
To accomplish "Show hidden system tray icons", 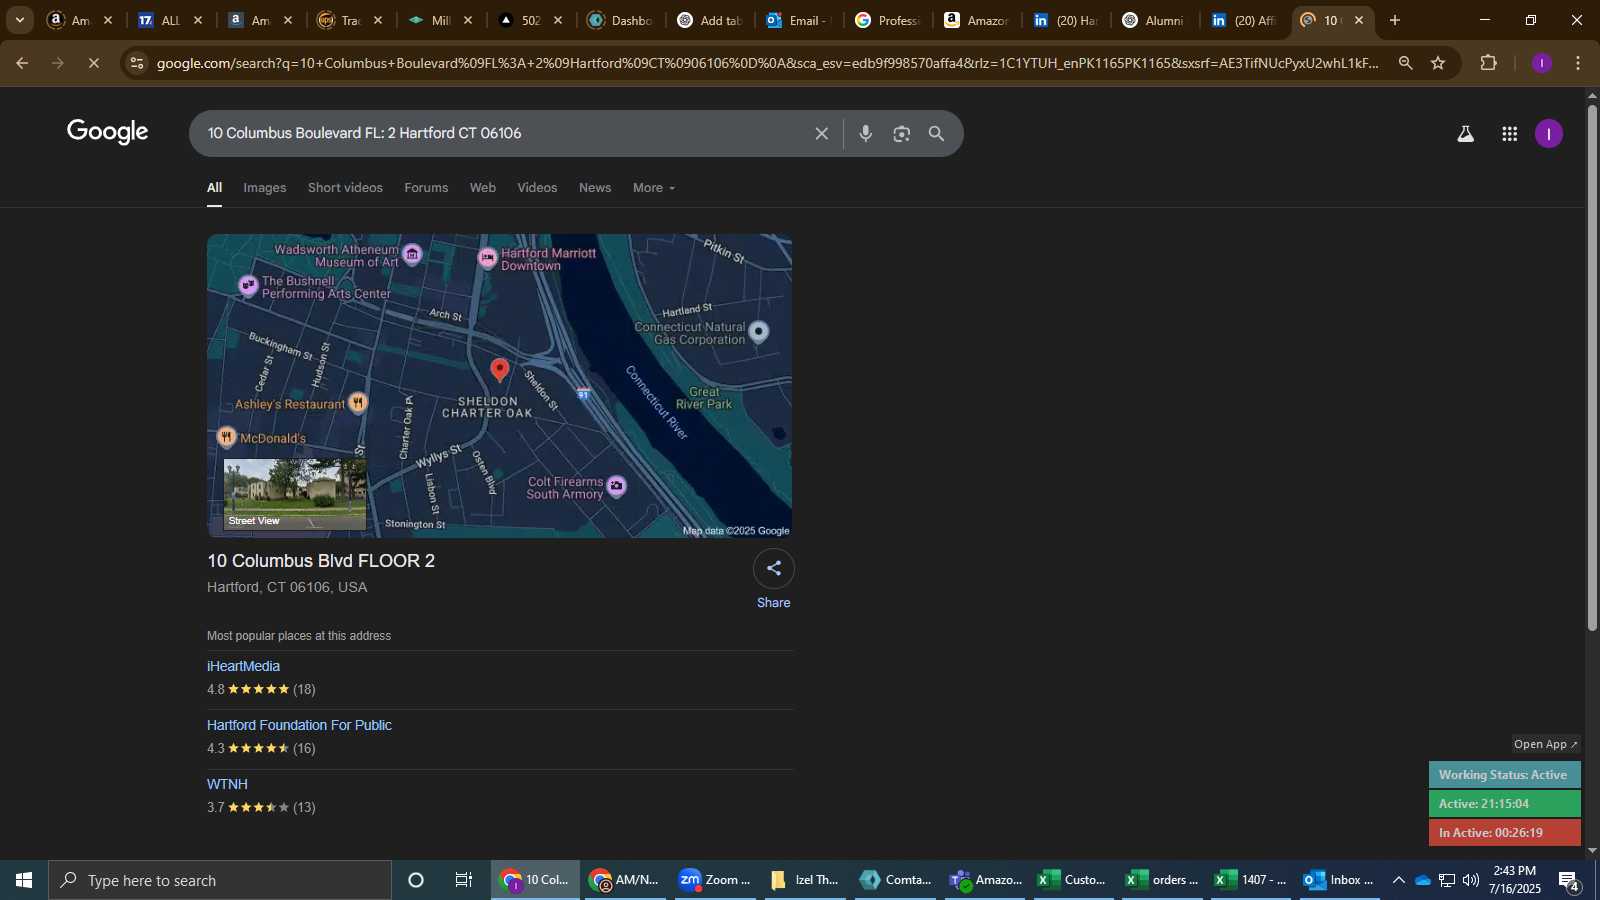I will point(1398,880).
